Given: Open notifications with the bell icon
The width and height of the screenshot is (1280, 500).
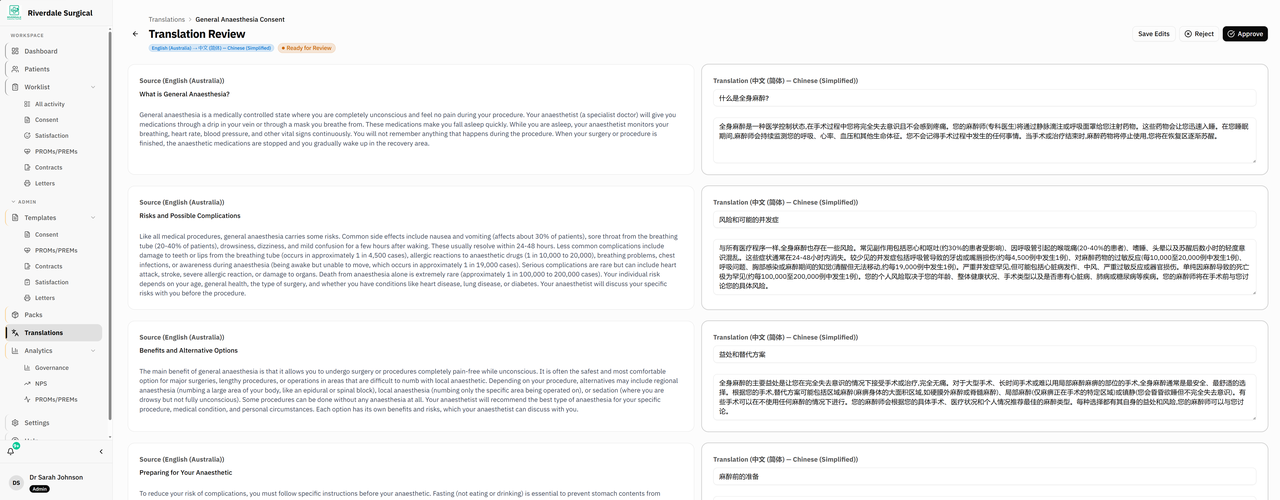Looking at the screenshot, I should [12, 451].
